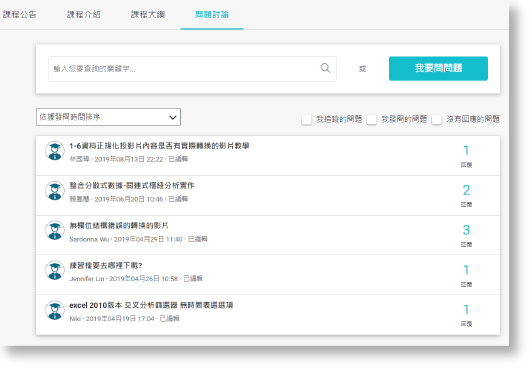The width and height of the screenshot is (530, 370).
Task: Click the Sardonna Wu 2019年04月29日 info line
Action: [139, 239]
